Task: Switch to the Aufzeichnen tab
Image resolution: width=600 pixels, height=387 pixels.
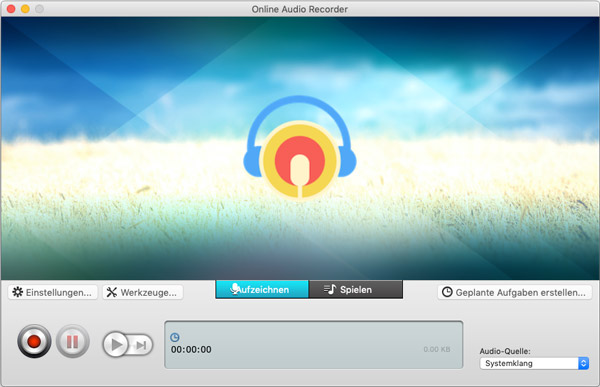Action: point(262,289)
